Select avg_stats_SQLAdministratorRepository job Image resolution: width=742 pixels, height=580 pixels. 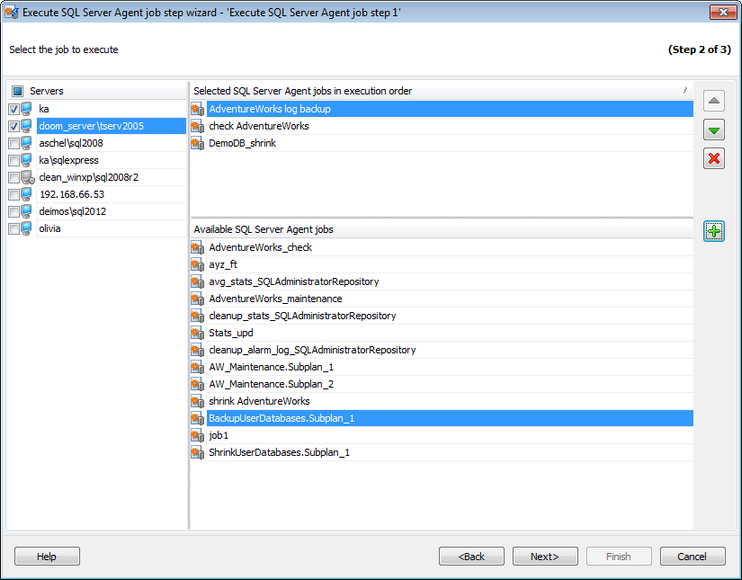coord(450,281)
